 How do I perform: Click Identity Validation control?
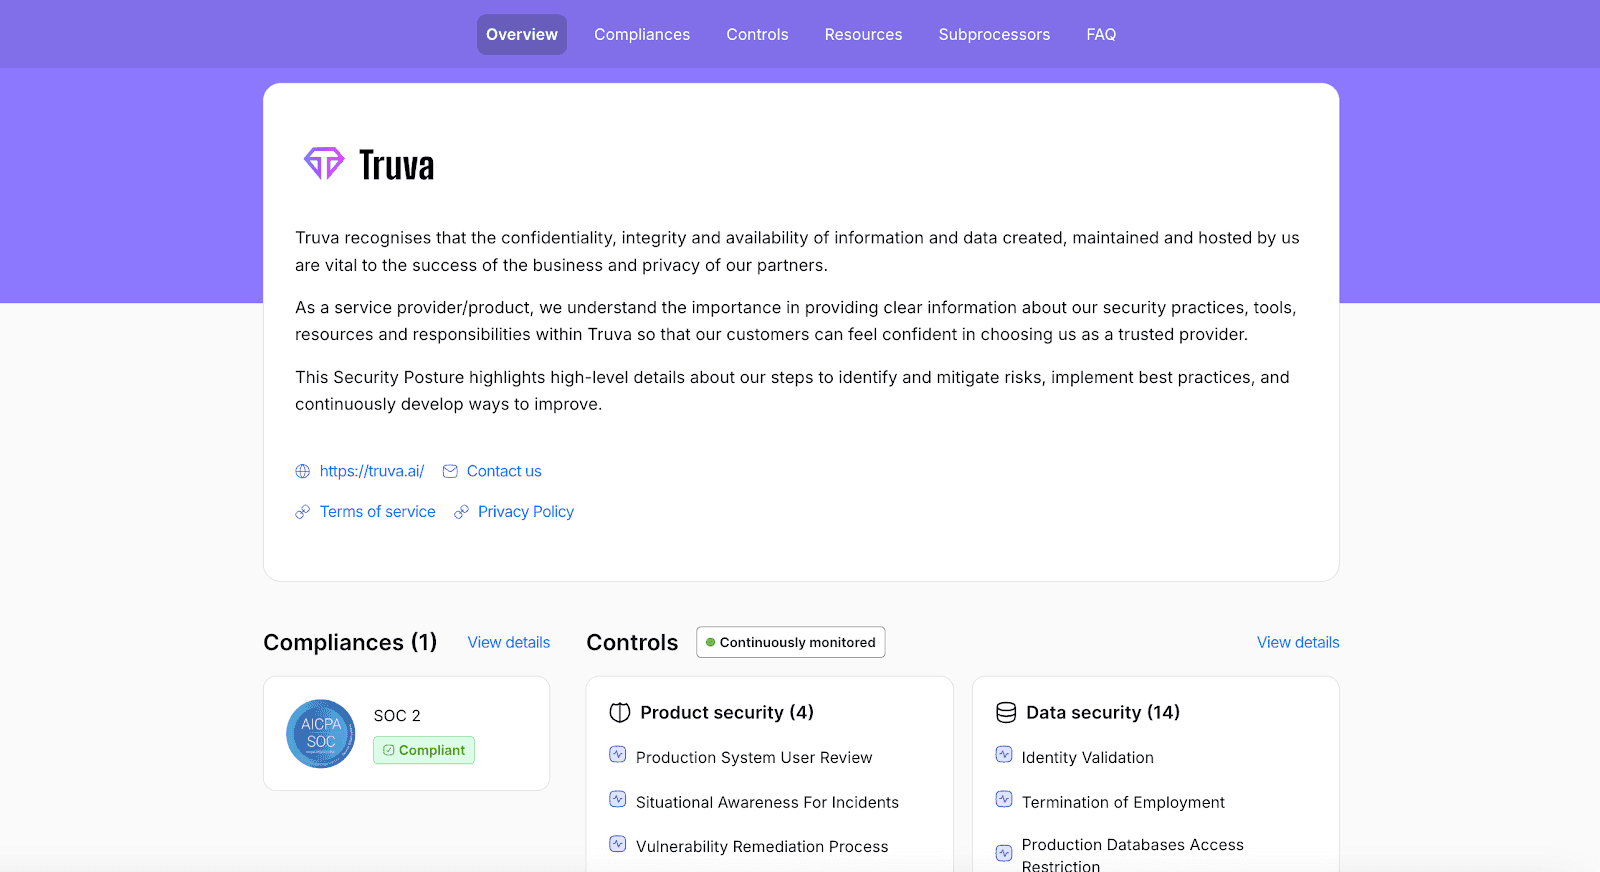point(1088,758)
